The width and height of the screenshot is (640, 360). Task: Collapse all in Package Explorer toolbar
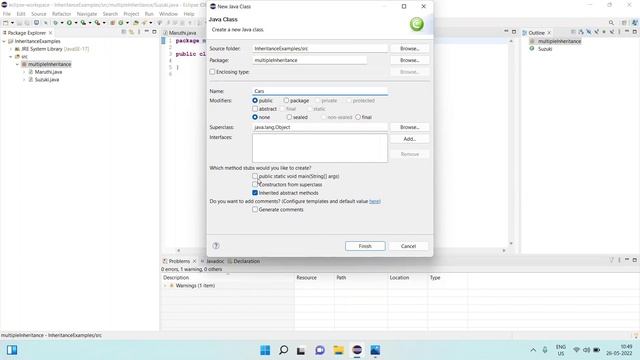tap(124, 32)
